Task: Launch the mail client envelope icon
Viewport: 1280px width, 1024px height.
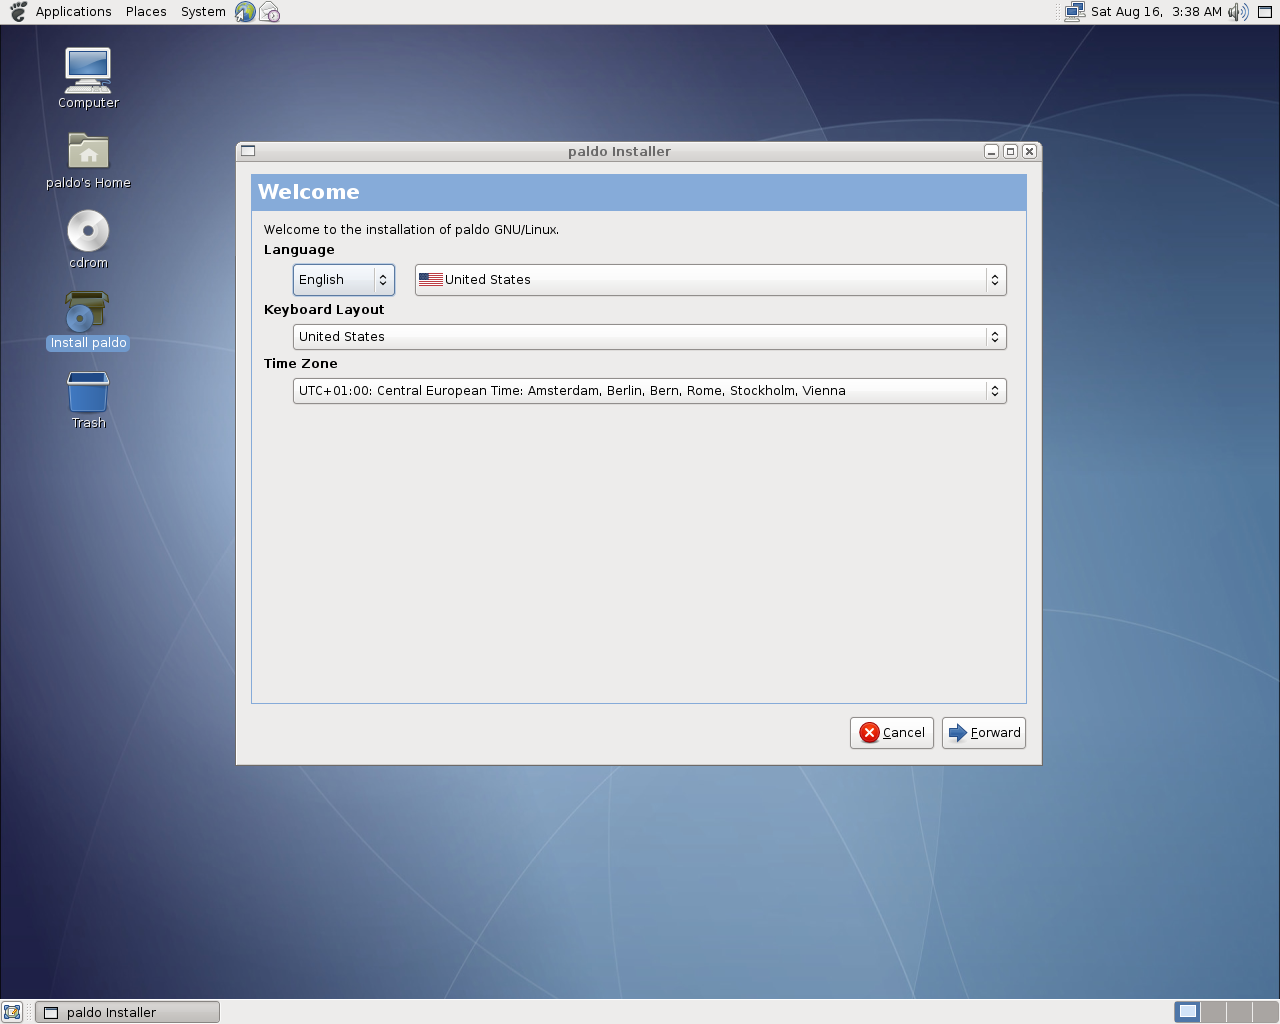Action: 269,12
